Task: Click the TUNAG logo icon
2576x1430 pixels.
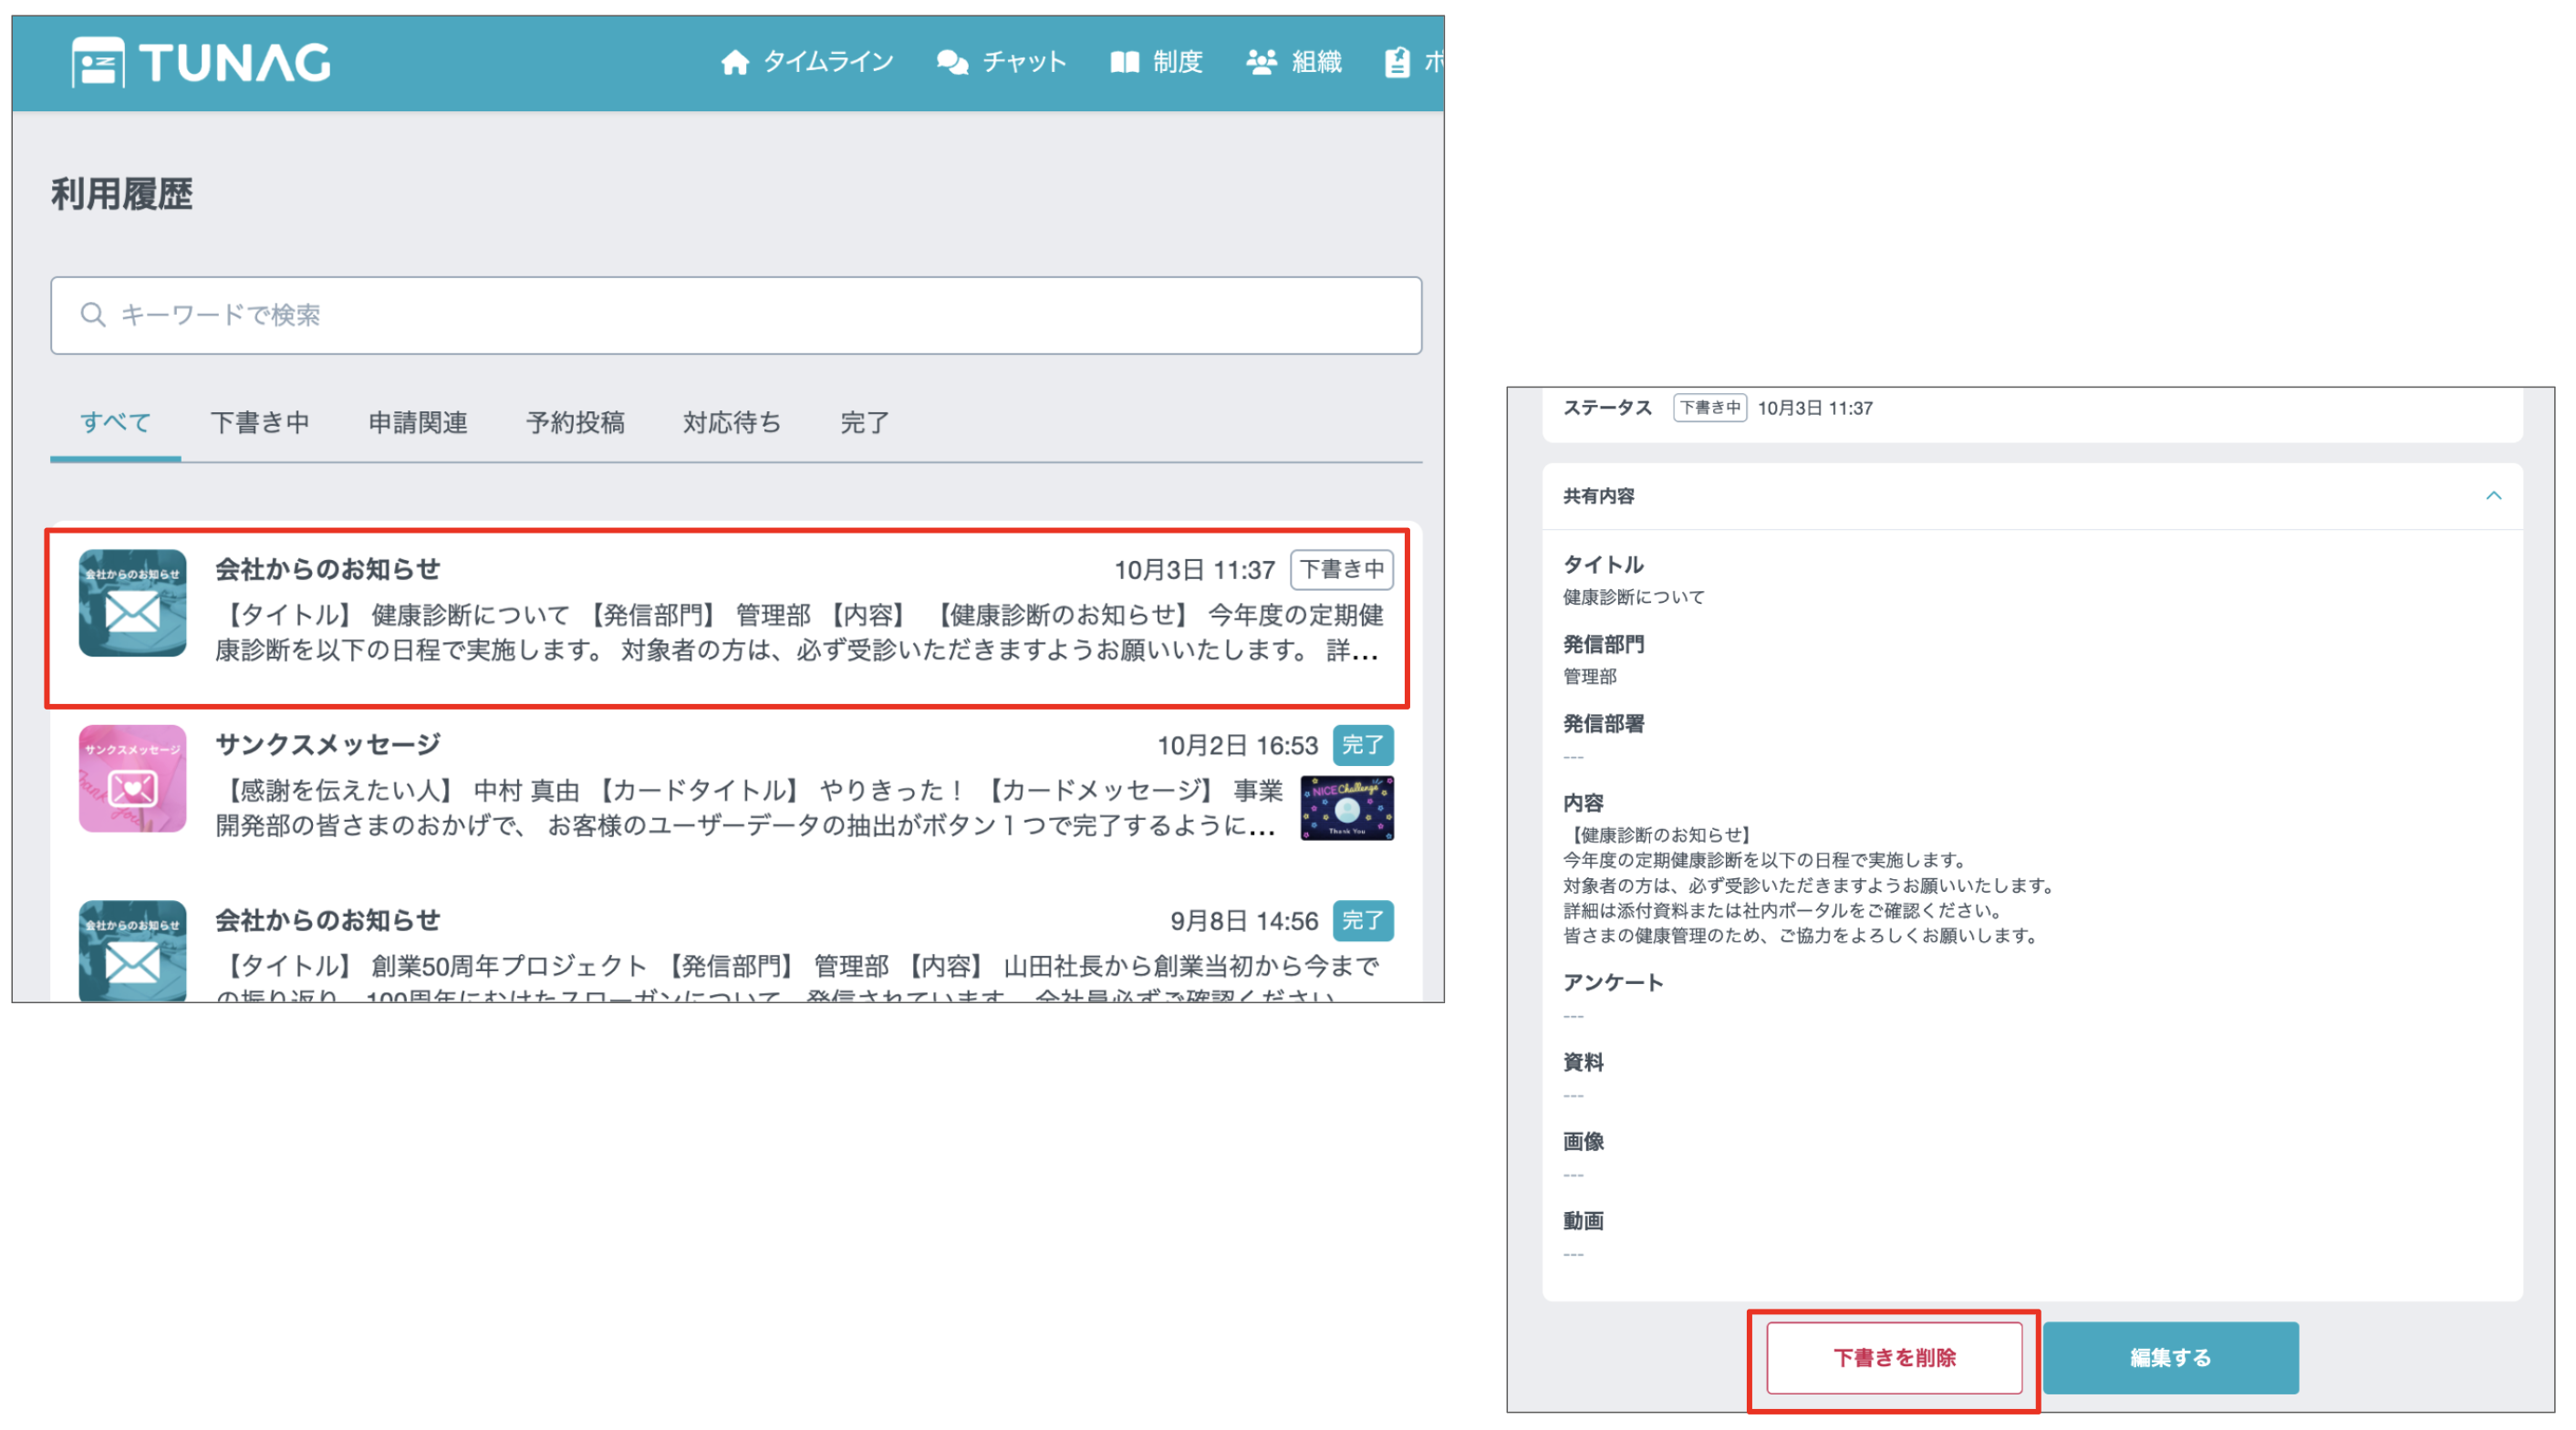Action: coord(98,62)
